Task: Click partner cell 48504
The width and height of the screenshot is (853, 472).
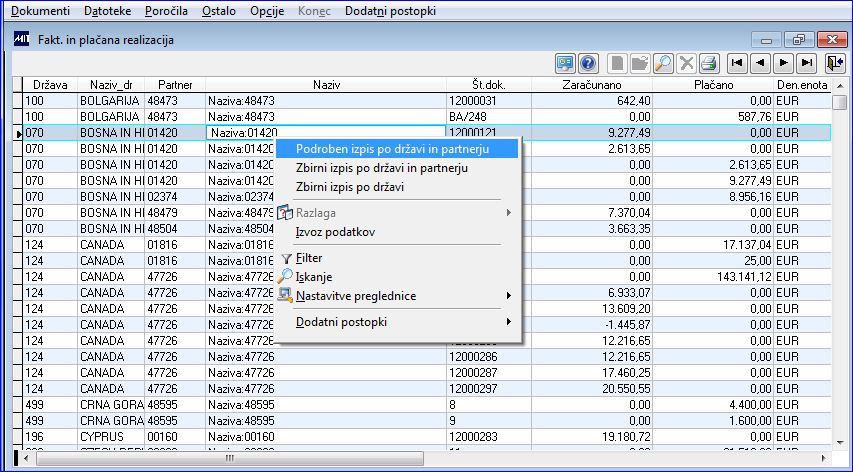Action: click(175, 229)
